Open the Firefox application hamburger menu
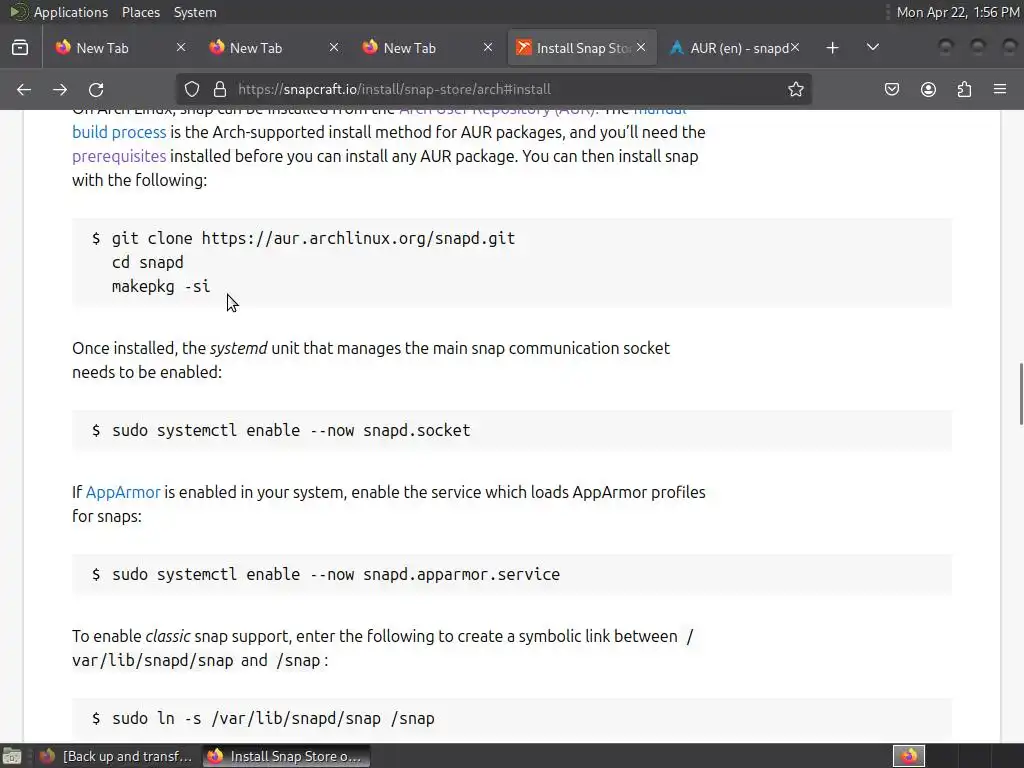1024x768 pixels. (x=1000, y=89)
